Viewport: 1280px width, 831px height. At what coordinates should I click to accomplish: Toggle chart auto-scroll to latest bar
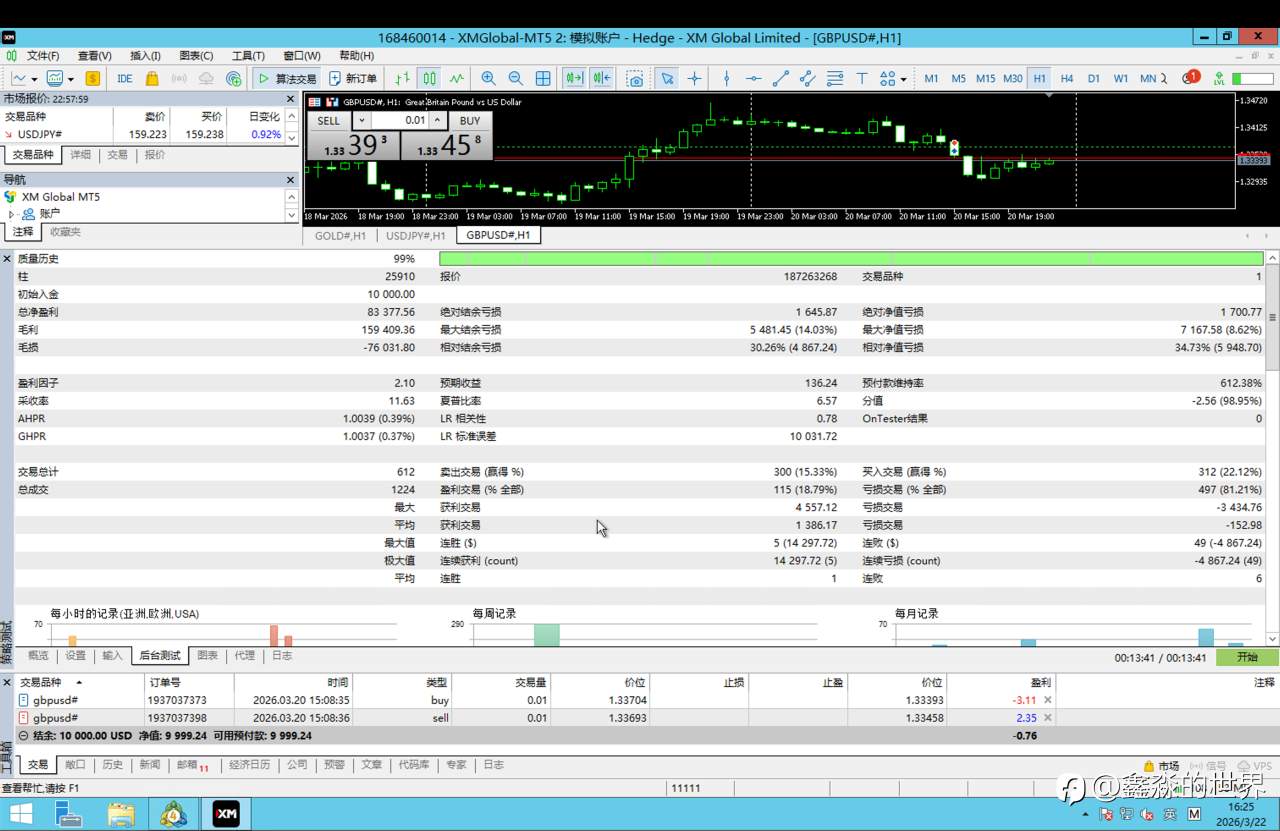coord(574,78)
